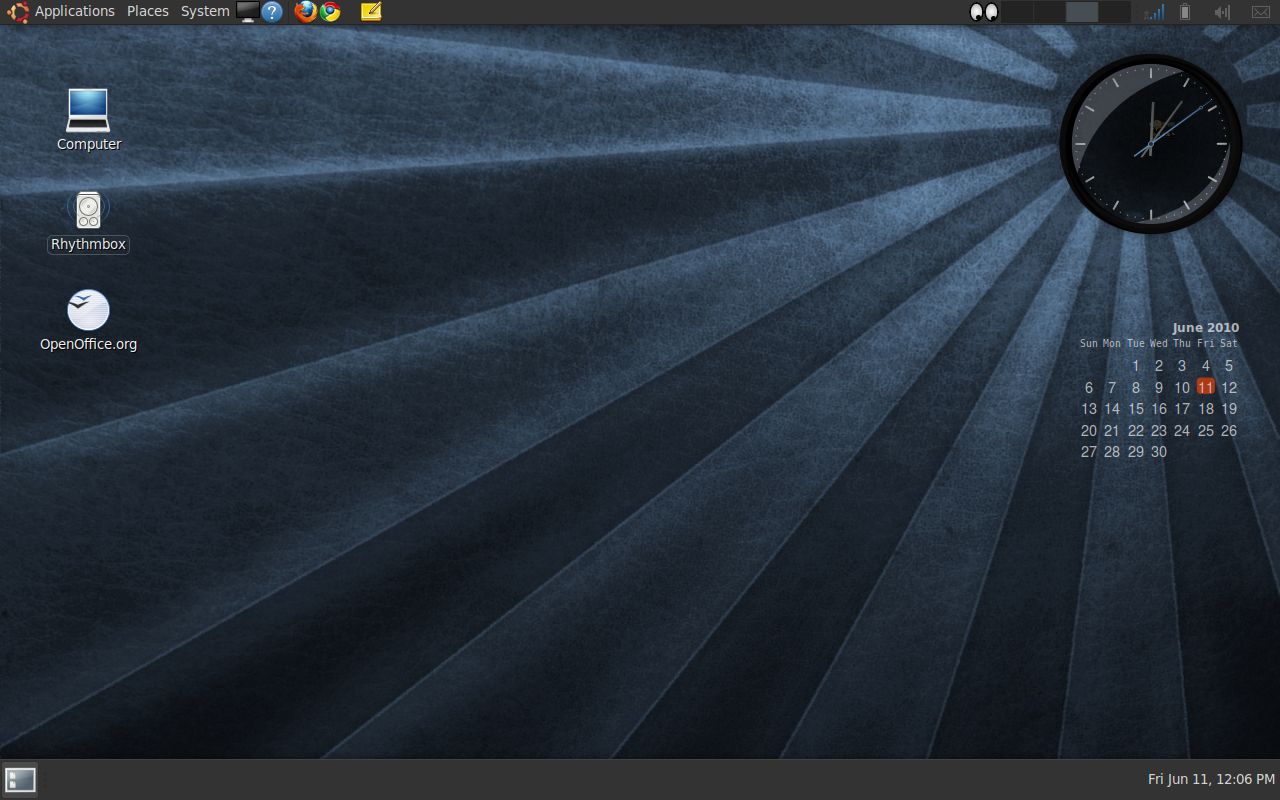The width and height of the screenshot is (1280, 800).
Task: Select day 1 in June calendar
Action: [x=1136, y=366]
